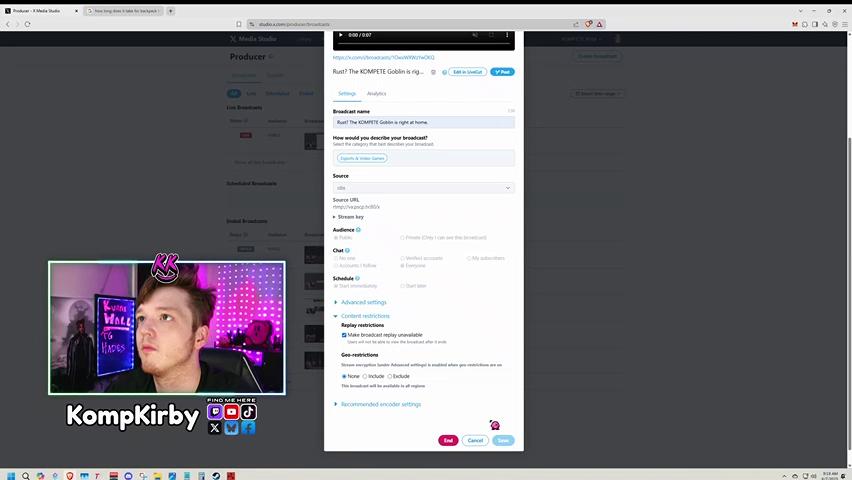Reload the page
Viewport: 852px width, 480px height.
(x=27, y=24)
